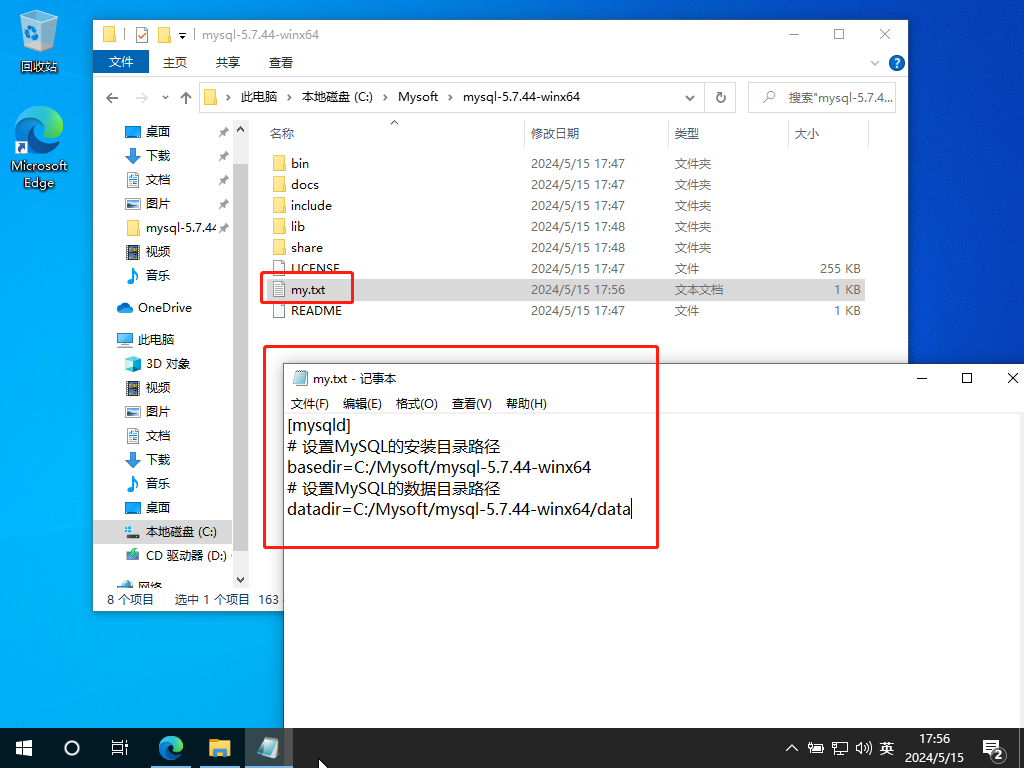The image size is (1024, 768).
Task: Click the Forward arrow in Explorer
Action: (x=142, y=98)
